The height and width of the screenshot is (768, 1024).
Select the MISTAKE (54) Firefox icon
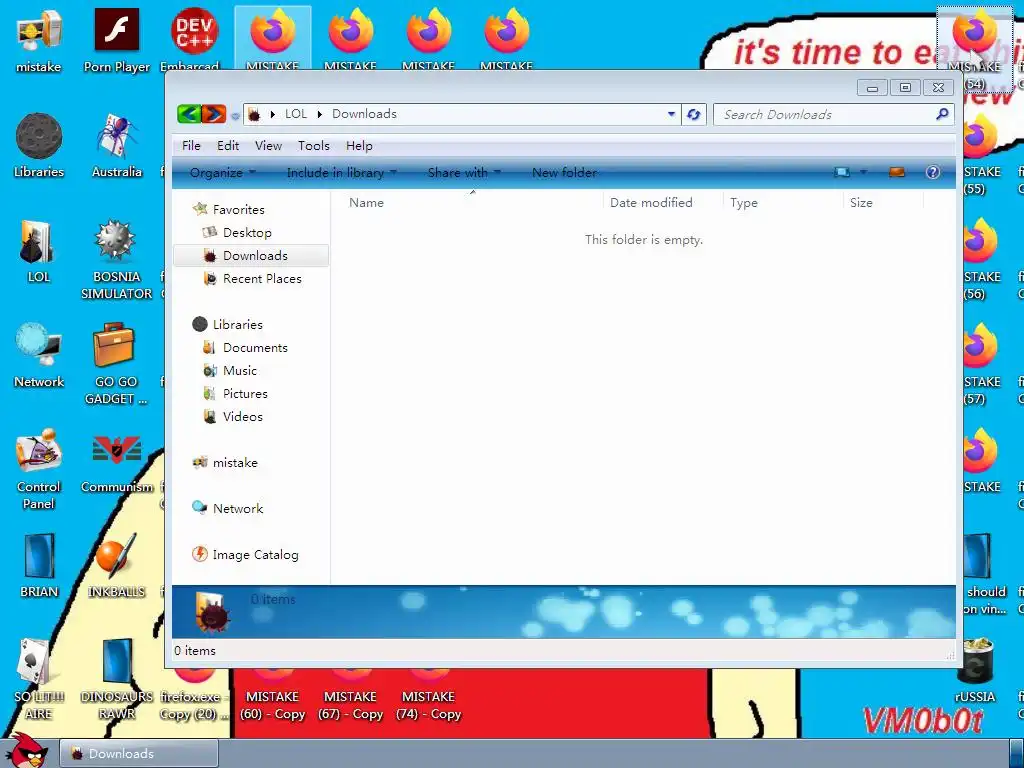974,50
